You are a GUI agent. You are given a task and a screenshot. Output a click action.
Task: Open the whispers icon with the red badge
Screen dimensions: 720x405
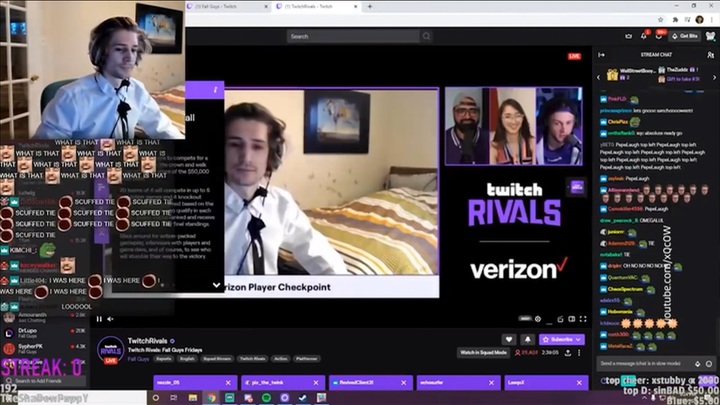click(x=659, y=36)
